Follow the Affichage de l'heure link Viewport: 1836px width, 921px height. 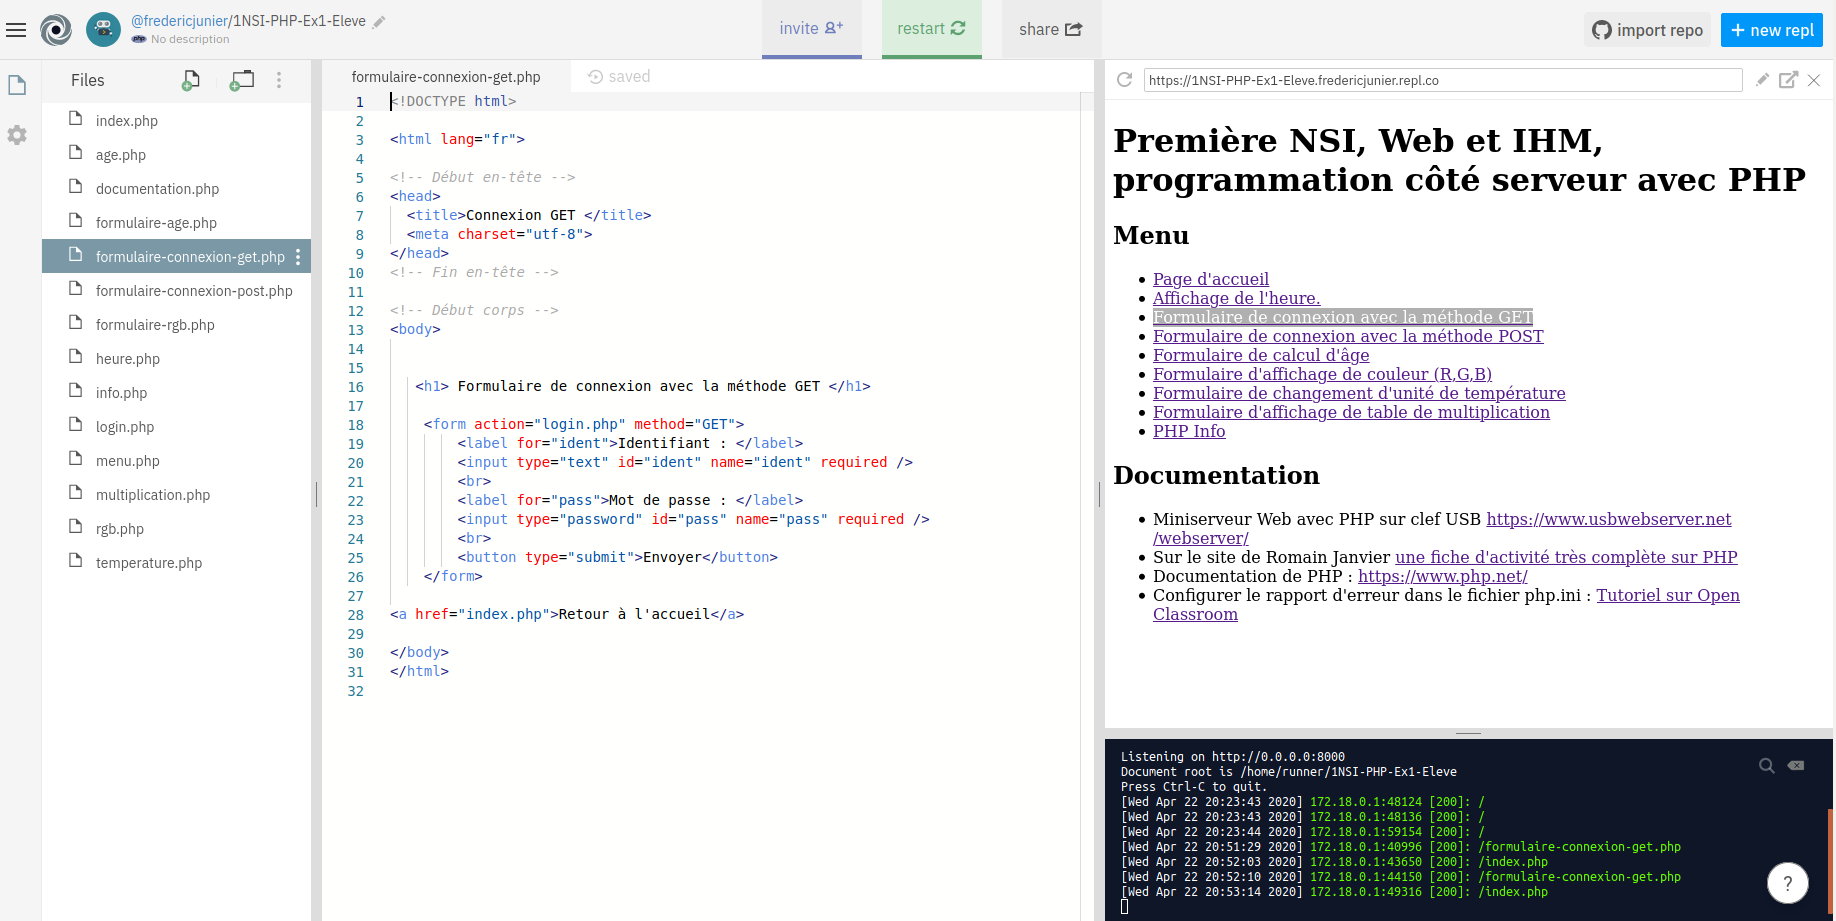click(1236, 298)
